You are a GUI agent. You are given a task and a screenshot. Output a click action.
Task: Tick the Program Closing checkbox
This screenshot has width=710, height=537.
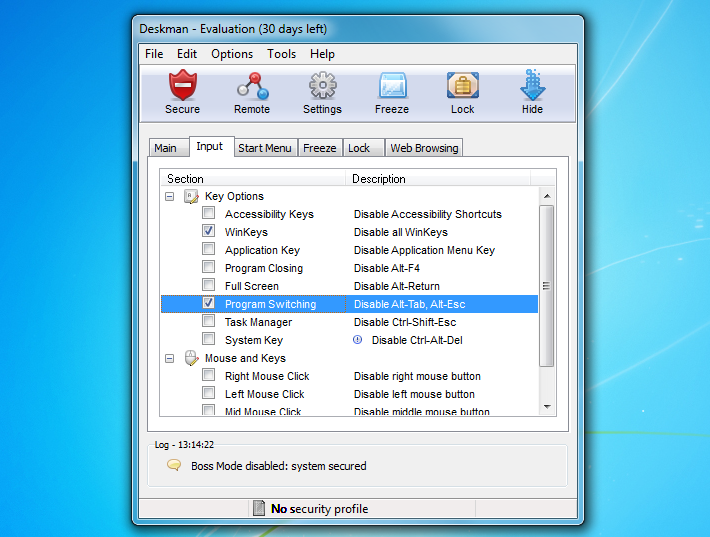208,267
